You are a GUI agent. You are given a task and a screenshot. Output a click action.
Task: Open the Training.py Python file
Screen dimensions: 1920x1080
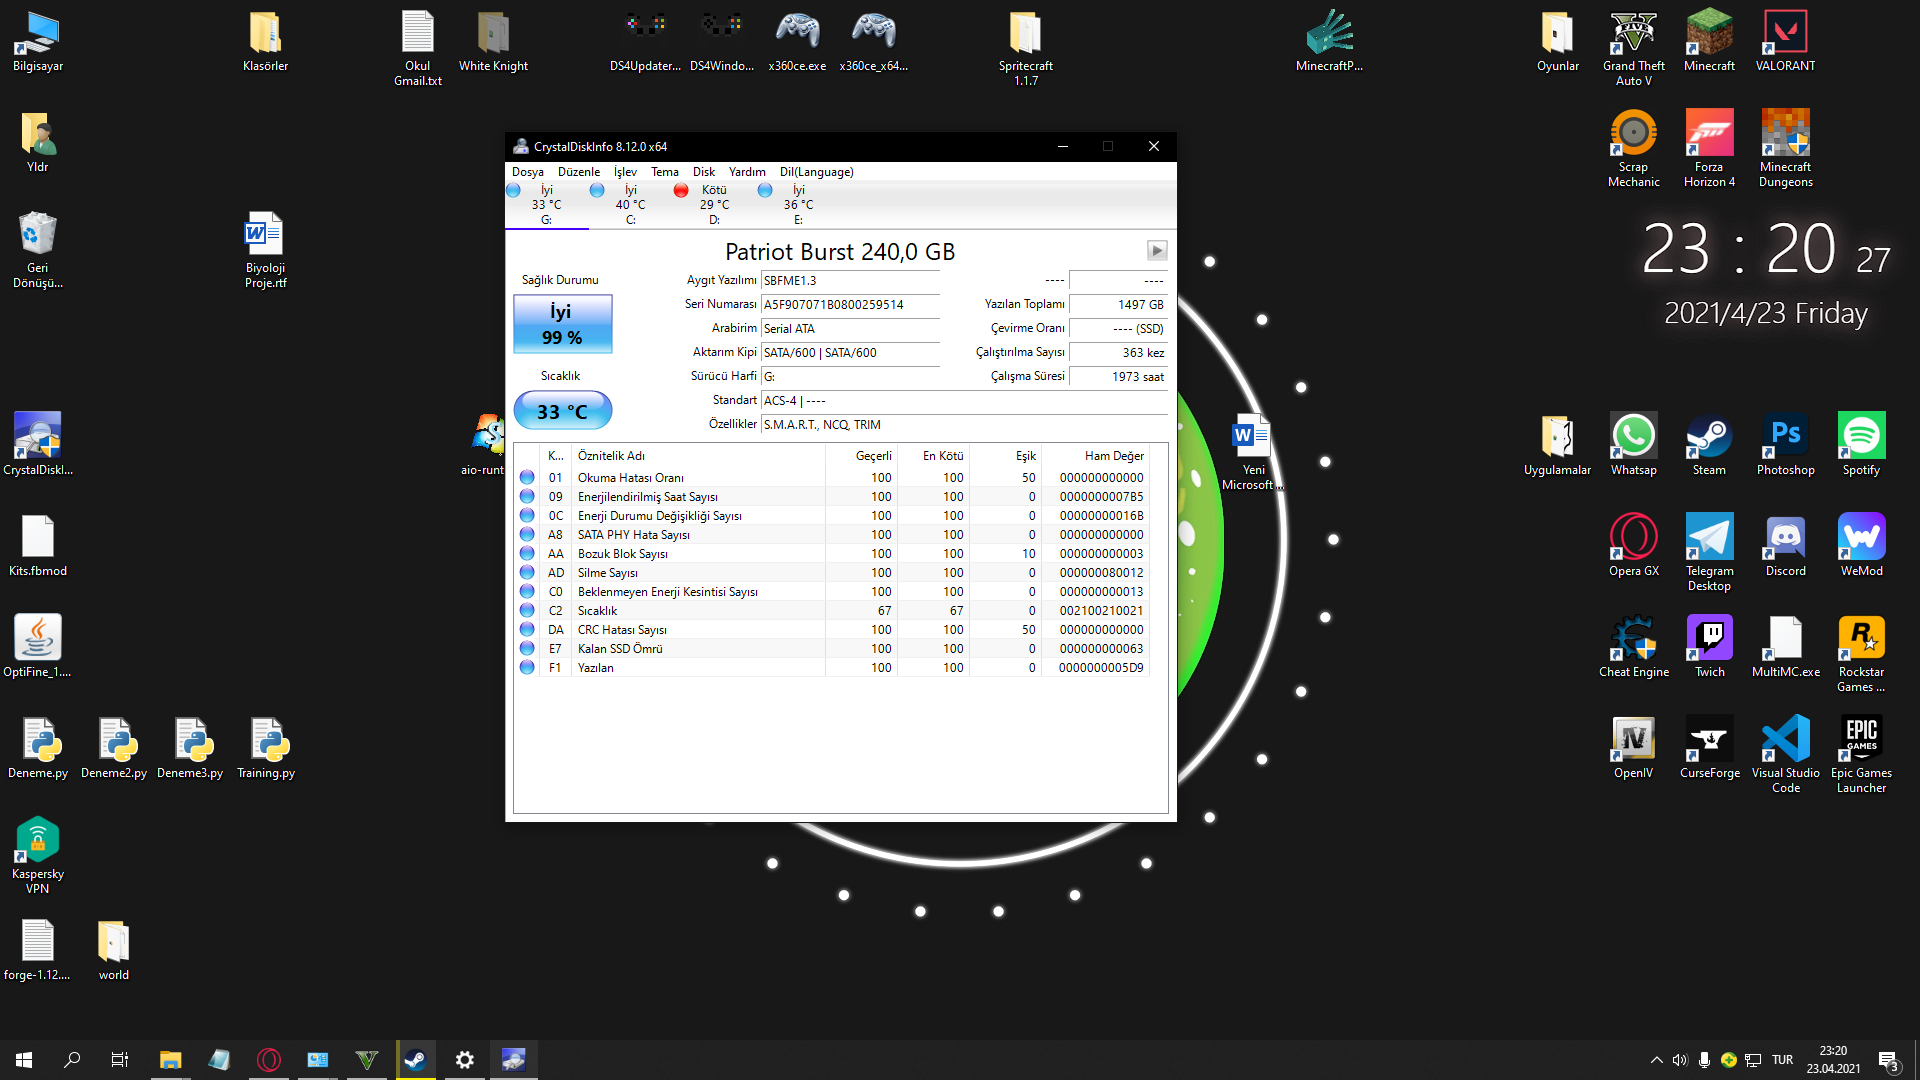(x=266, y=747)
